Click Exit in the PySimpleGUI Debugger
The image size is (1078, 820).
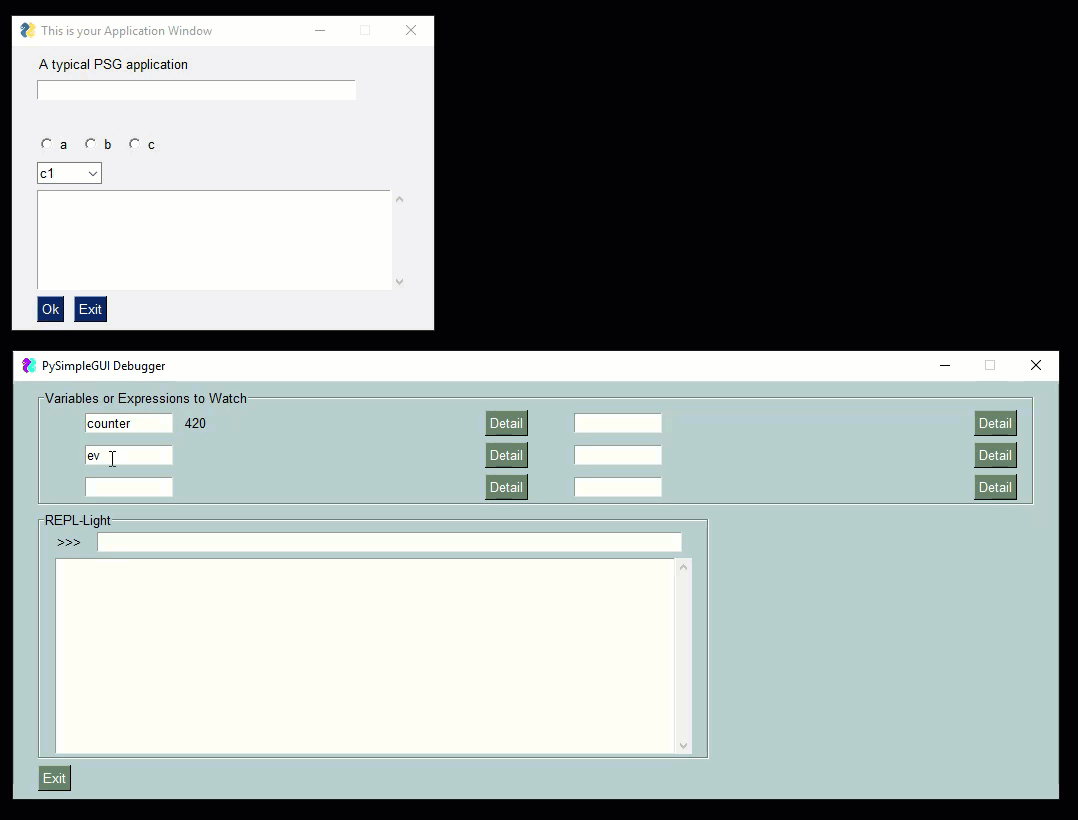(x=54, y=778)
